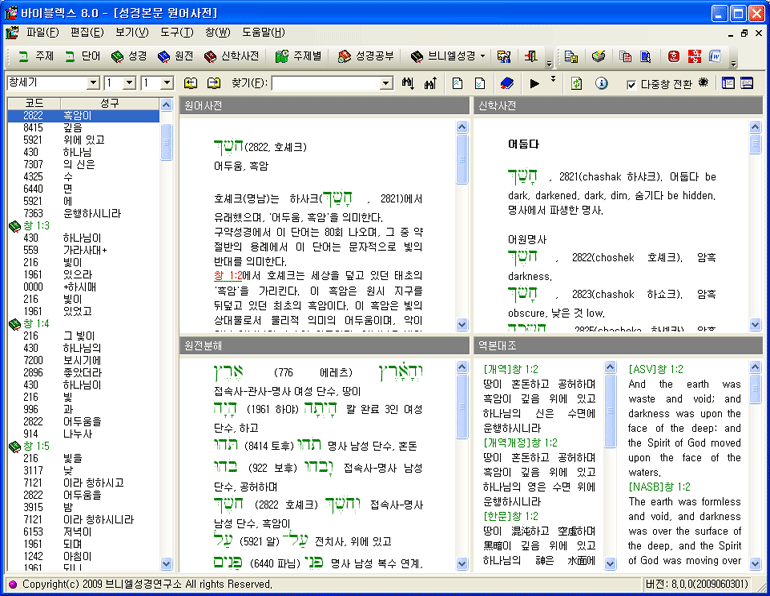Click the exit door icon in toolbar
This screenshot has height=596, width=770.
tap(531, 56)
